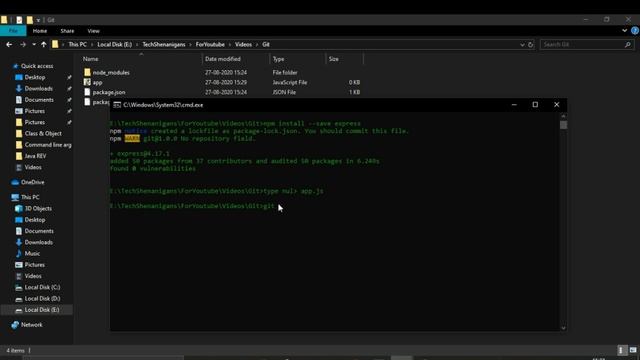Screen dimensions: 640x360
Task: Select This PC in the navigation pane
Action: pos(30,197)
